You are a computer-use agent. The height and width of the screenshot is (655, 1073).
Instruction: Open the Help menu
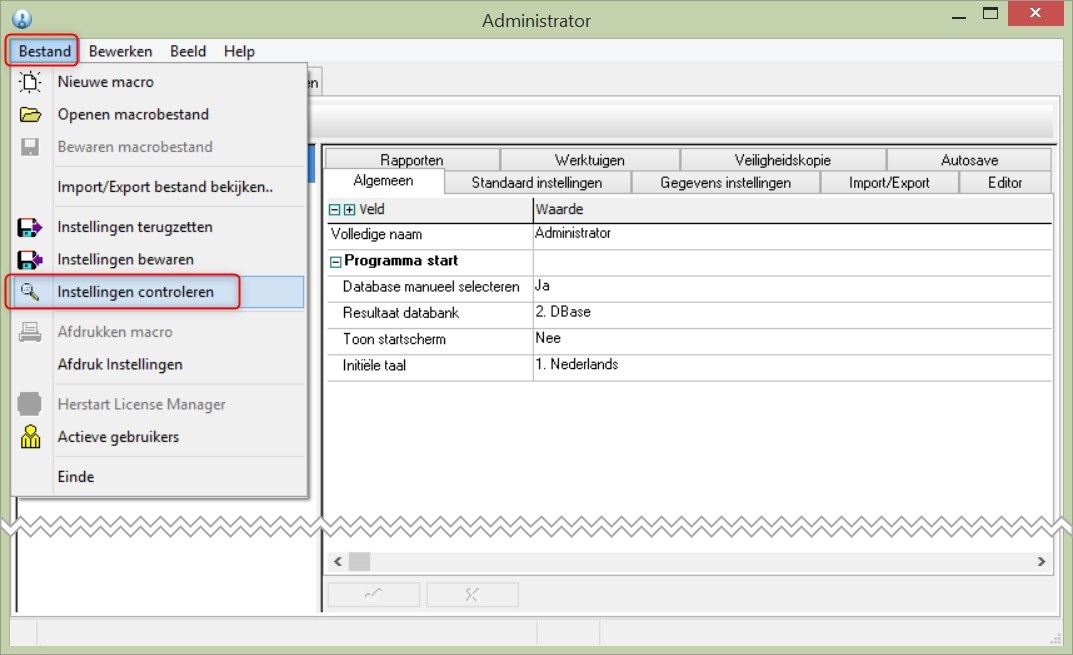[240, 51]
